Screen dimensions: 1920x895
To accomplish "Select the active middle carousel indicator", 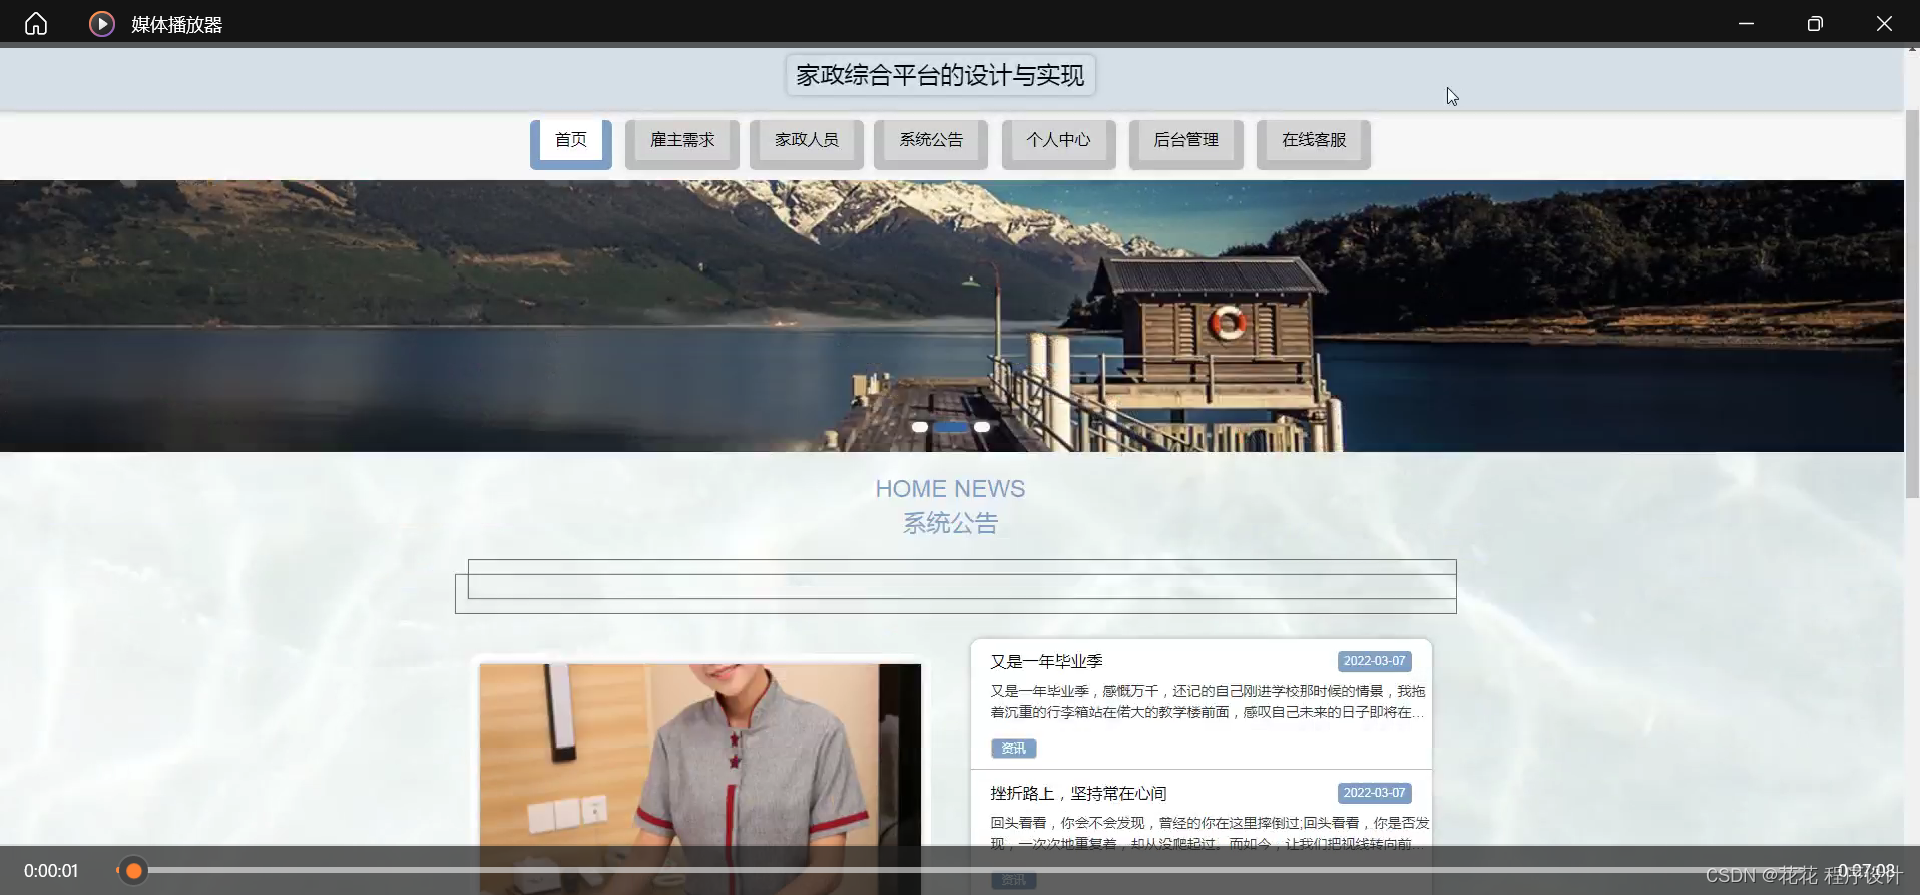I will [951, 427].
